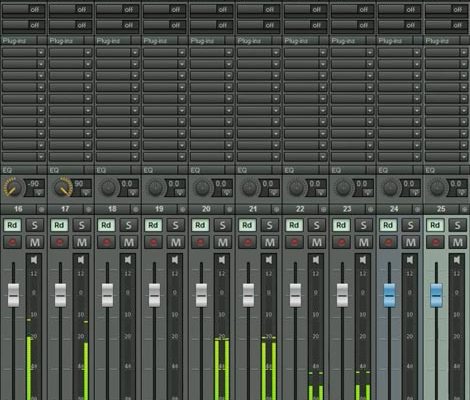Screen dimensions: 470x400
Task: Mute track 21
Action: [x=270, y=242]
